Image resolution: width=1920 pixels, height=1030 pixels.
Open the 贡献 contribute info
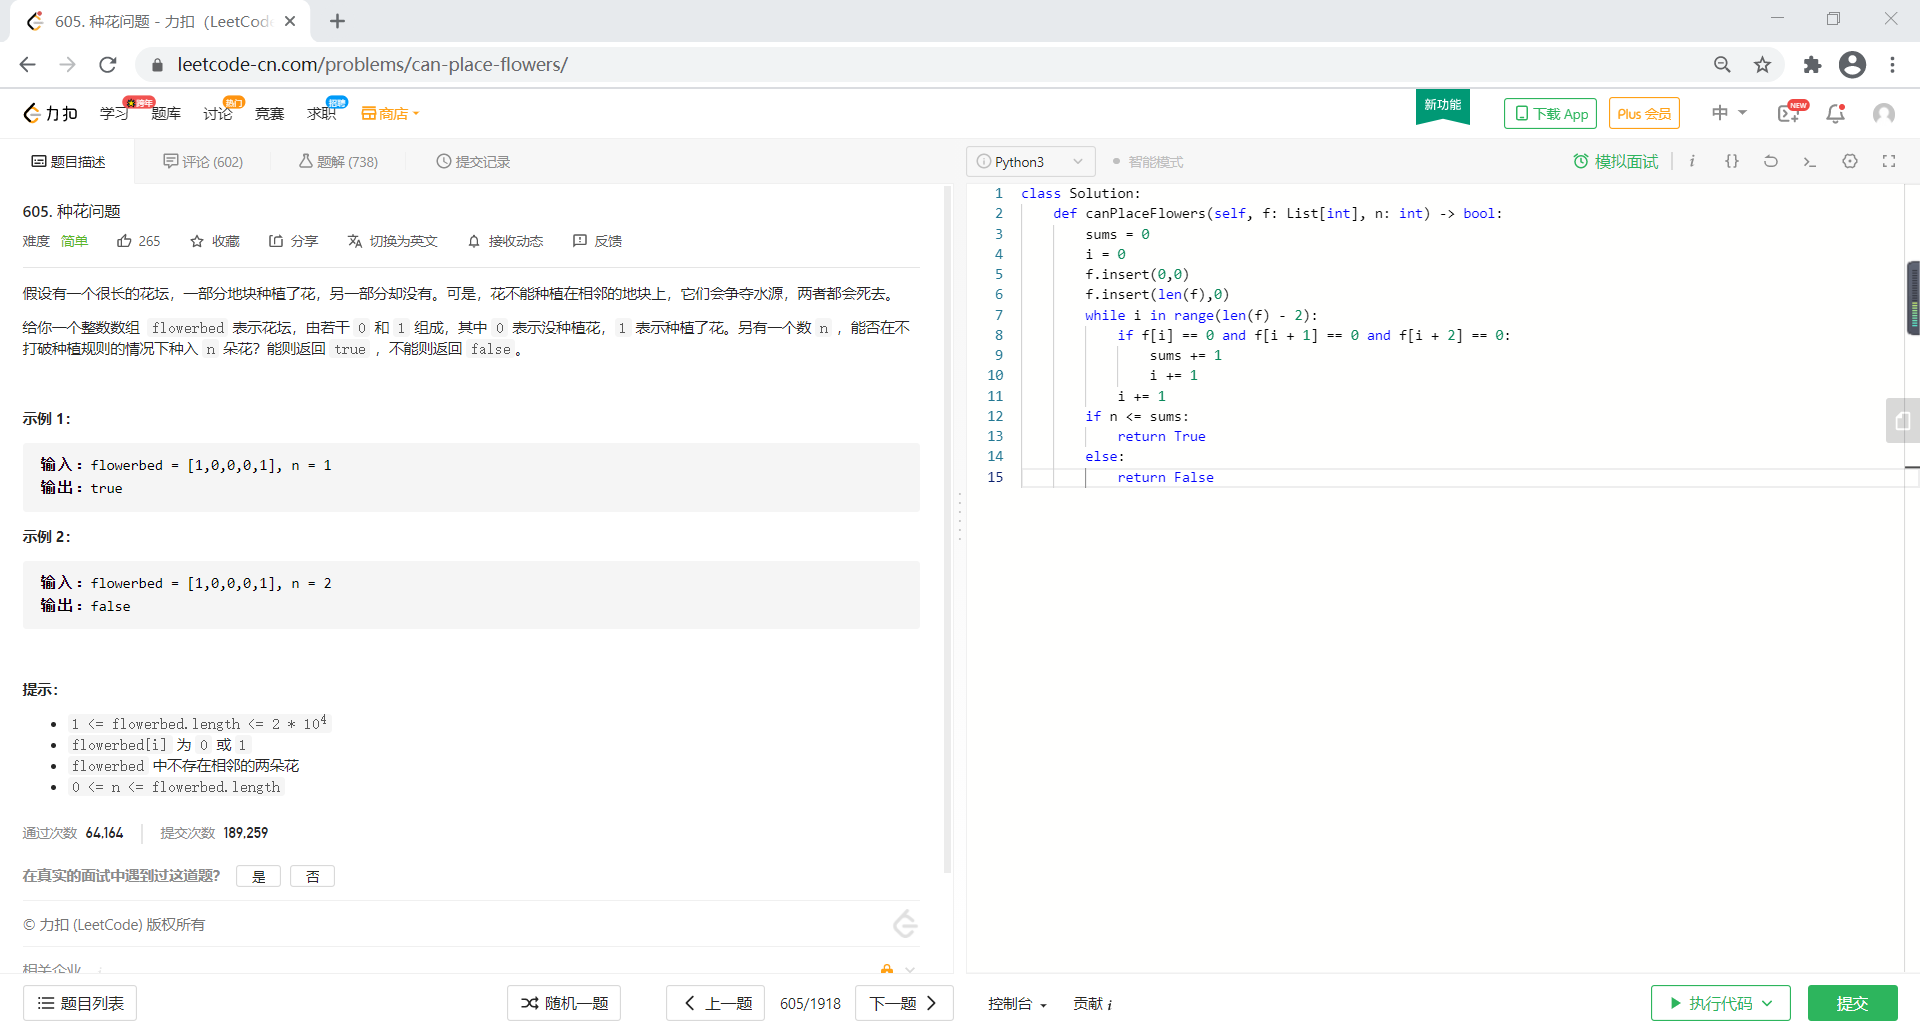(1093, 1004)
